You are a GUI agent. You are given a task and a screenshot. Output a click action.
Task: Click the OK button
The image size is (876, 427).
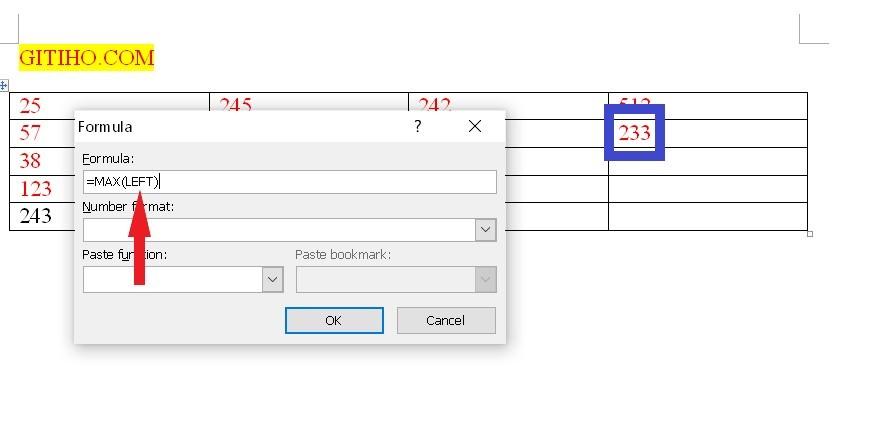(x=334, y=320)
